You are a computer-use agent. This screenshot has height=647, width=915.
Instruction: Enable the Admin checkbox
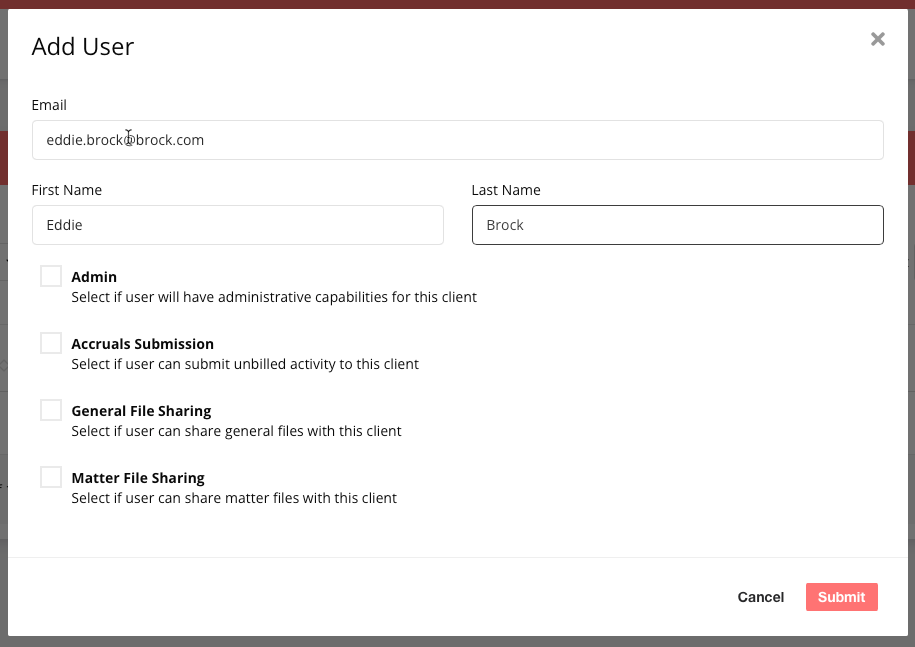[51, 275]
